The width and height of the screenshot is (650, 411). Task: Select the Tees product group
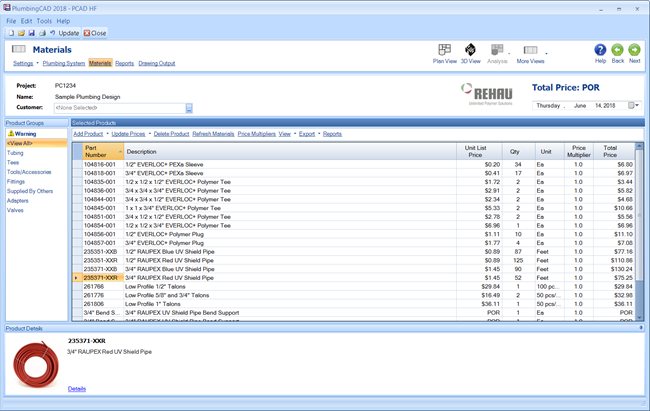pos(13,163)
